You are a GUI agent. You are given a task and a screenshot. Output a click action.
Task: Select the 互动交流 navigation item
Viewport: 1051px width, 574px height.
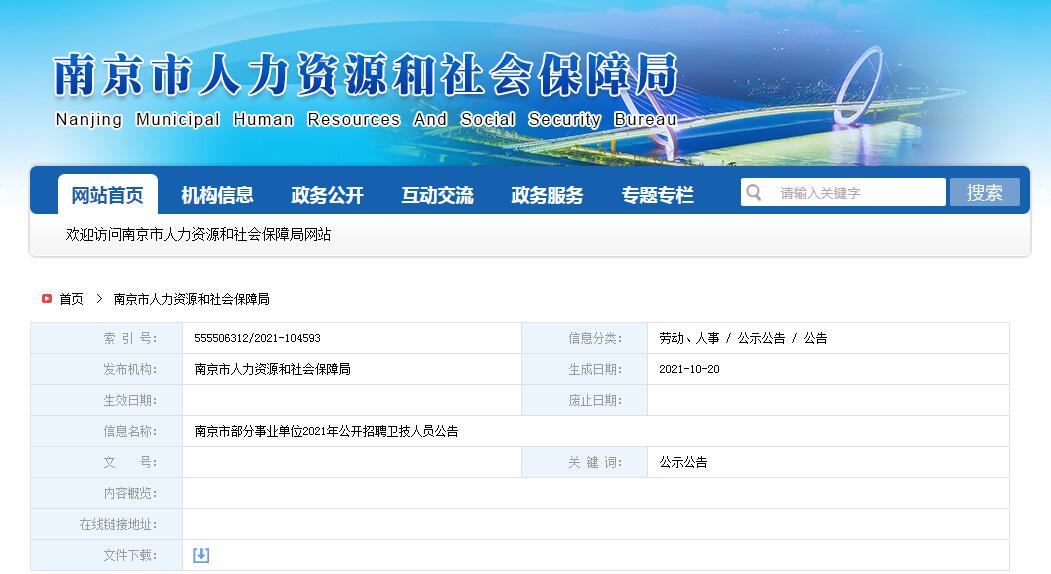(x=437, y=195)
